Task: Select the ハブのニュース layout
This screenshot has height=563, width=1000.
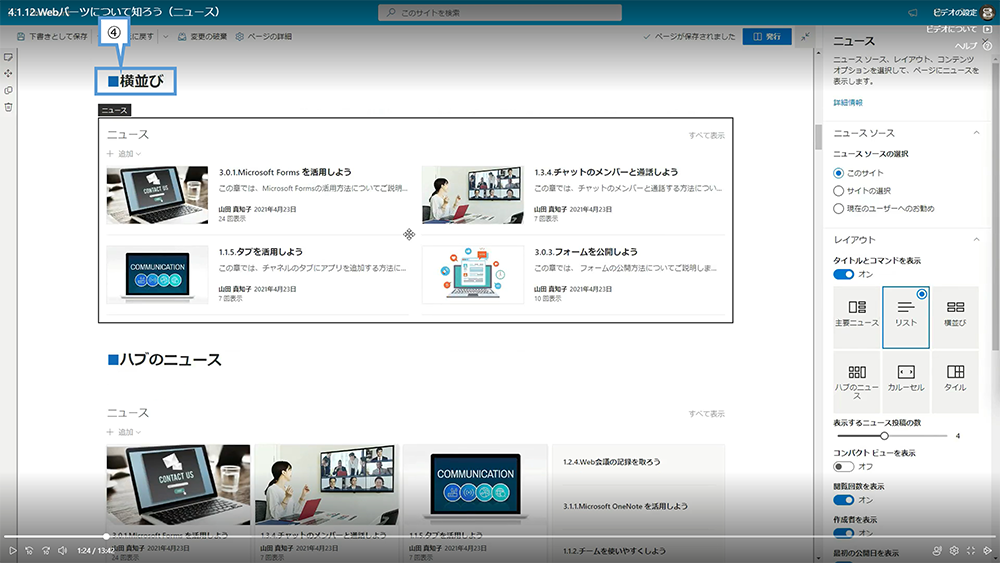Action: tap(857, 381)
